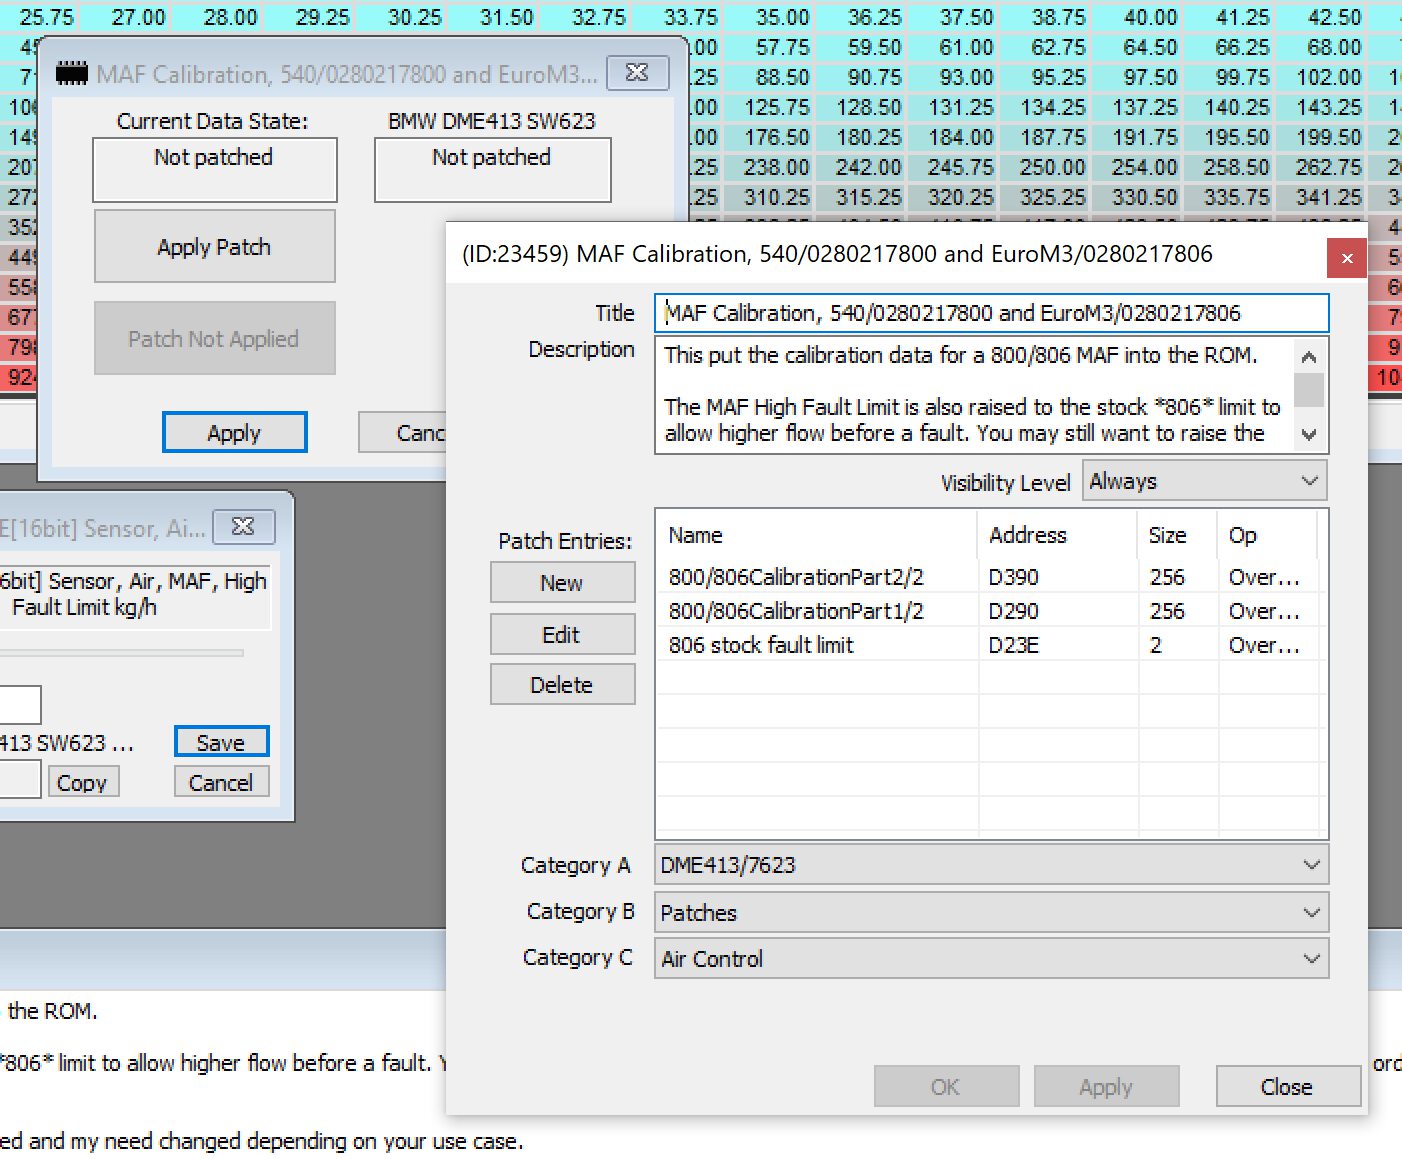Click the Description scroll-down arrow
This screenshot has height=1159, width=1402.
coord(1310,434)
